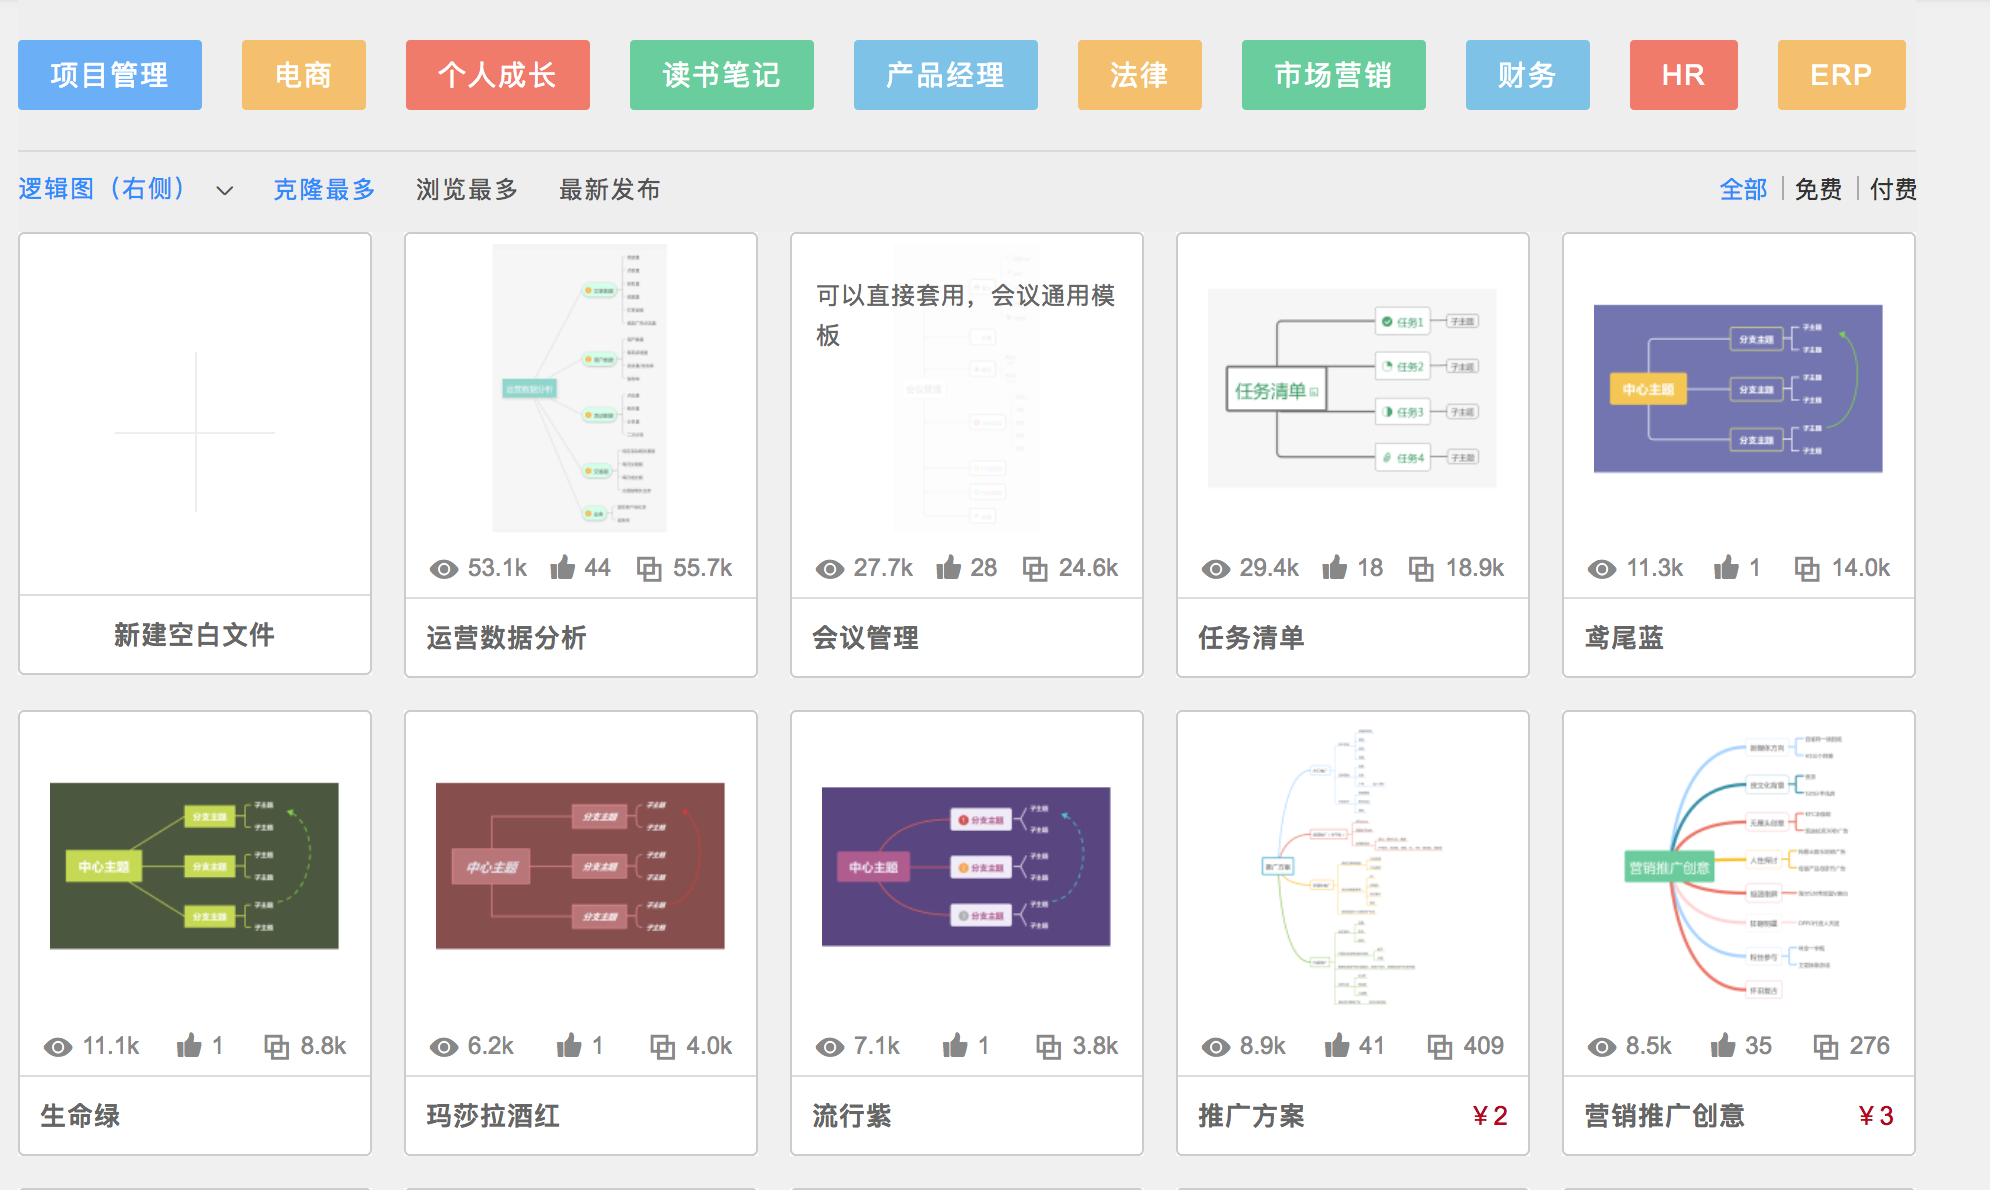Sort by 最新发布
Viewport: 1990px width, 1190px height.
(x=609, y=189)
